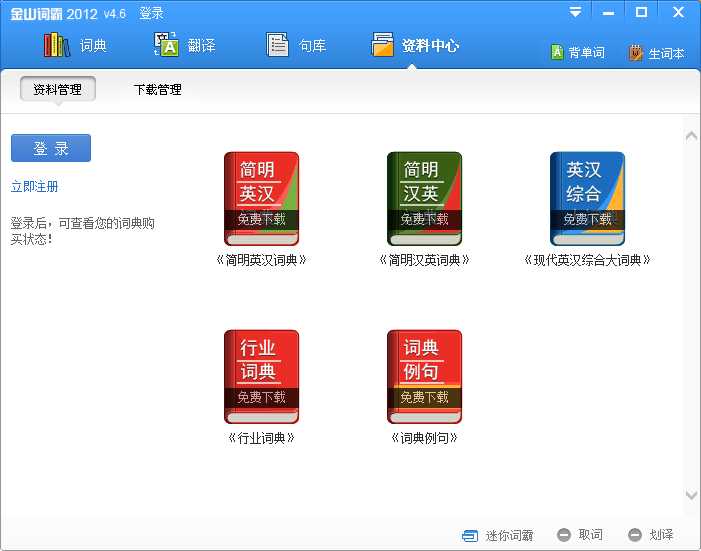Switch to the 资料管理 tab

[58, 89]
